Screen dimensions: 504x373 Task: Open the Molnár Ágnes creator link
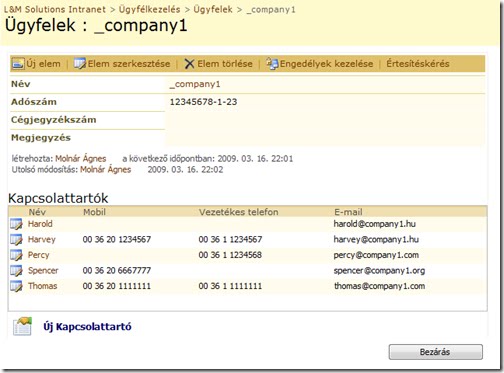(x=81, y=159)
